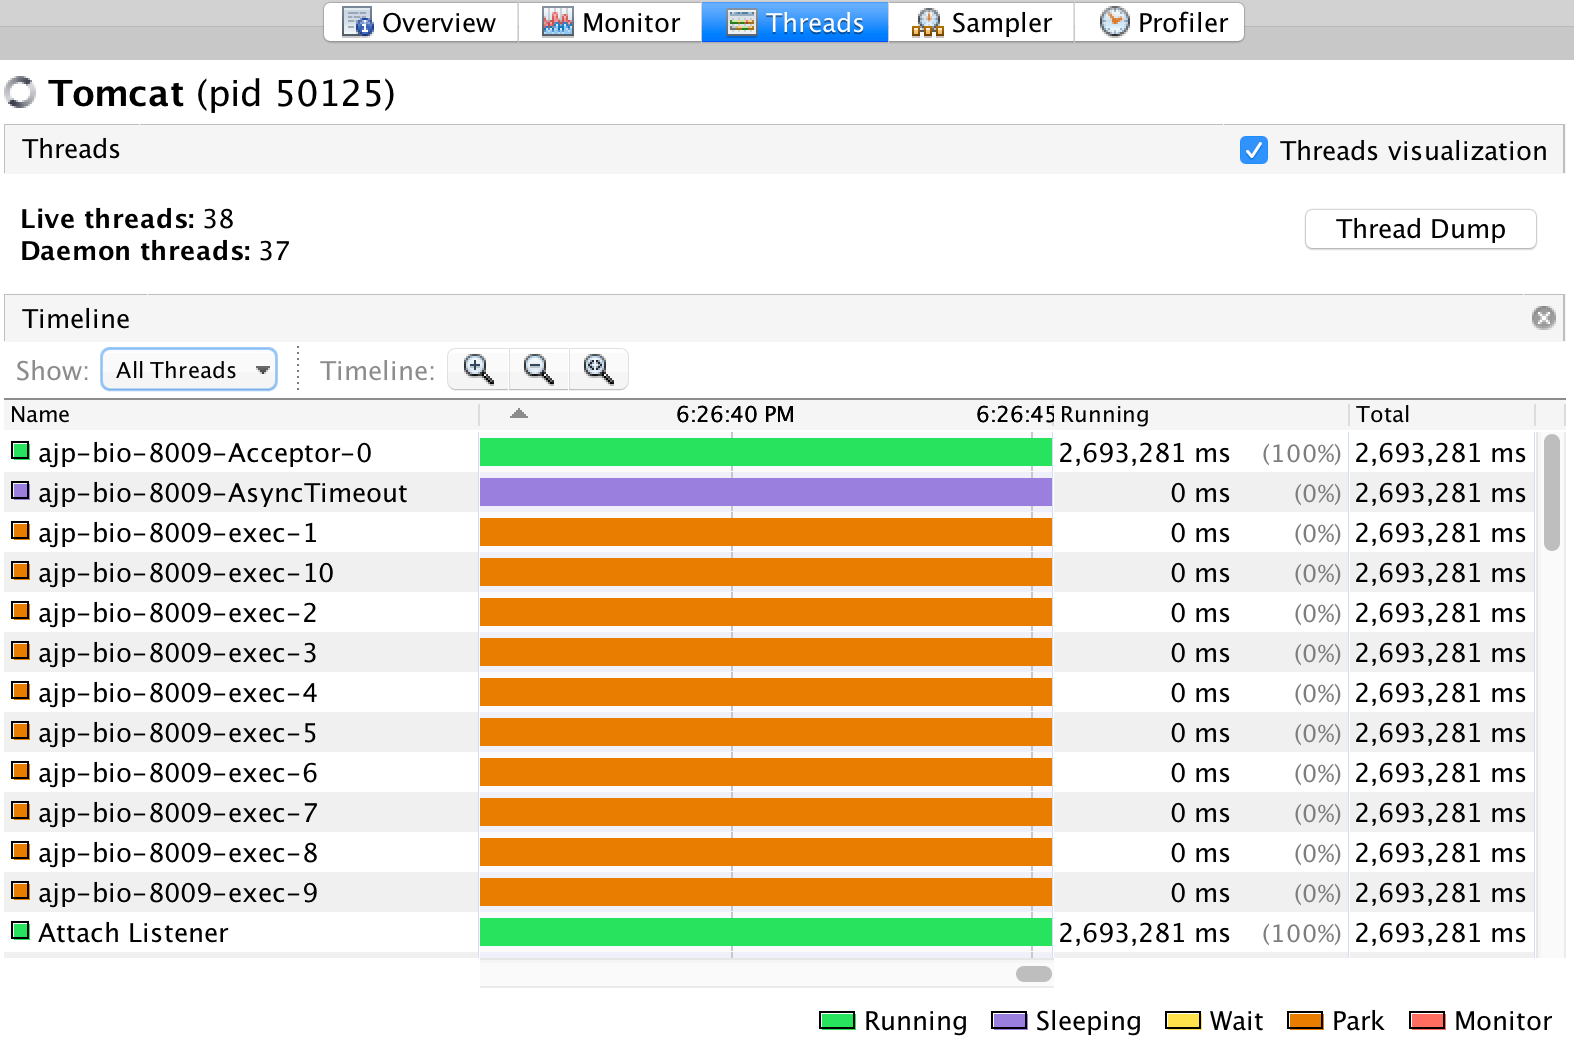Sort by the Running column header

point(1200,414)
